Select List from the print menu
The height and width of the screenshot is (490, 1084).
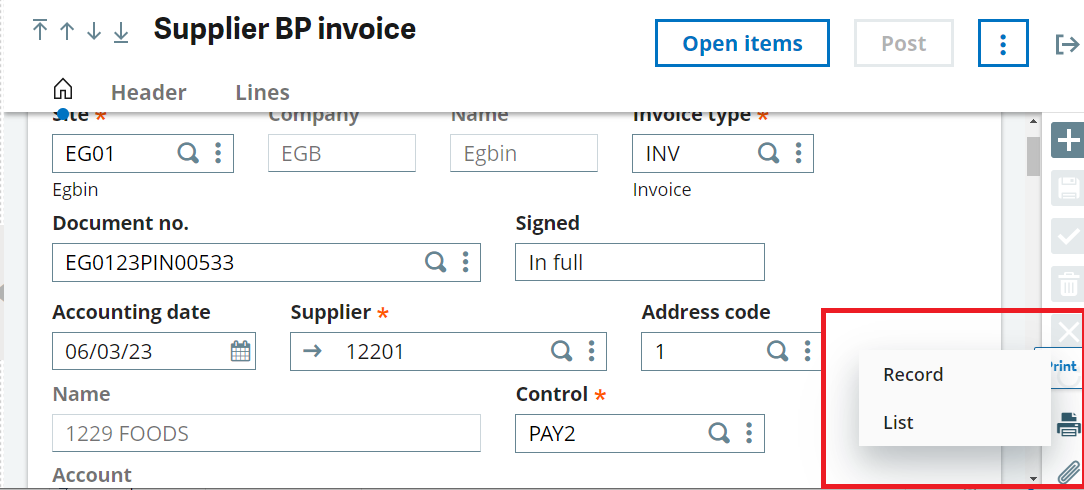[x=898, y=423]
